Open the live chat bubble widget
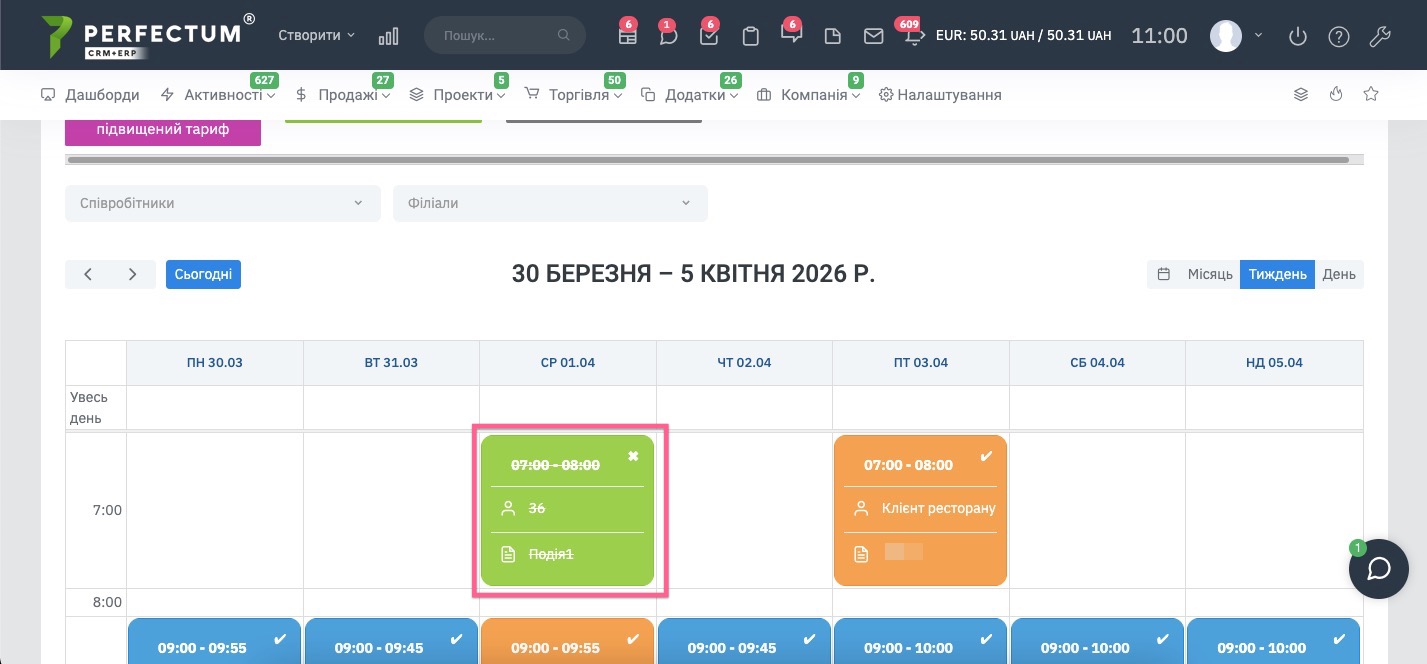The width and height of the screenshot is (1427, 664). click(x=1378, y=568)
